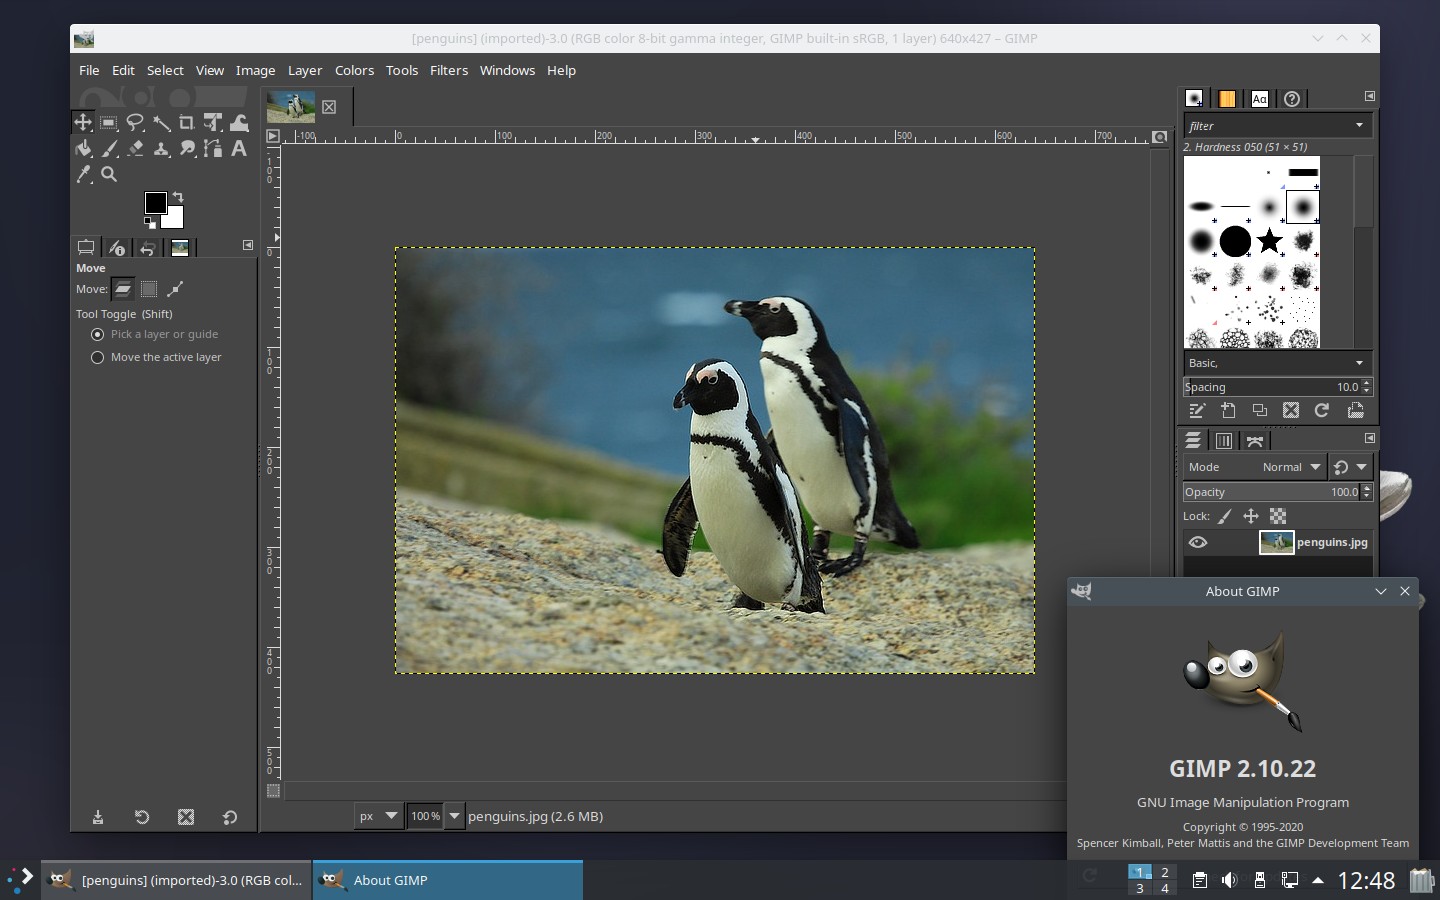Open the layer Mode dropdown showing Normal
The height and width of the screenshot is (900, 1440).
coord(1291,467)
